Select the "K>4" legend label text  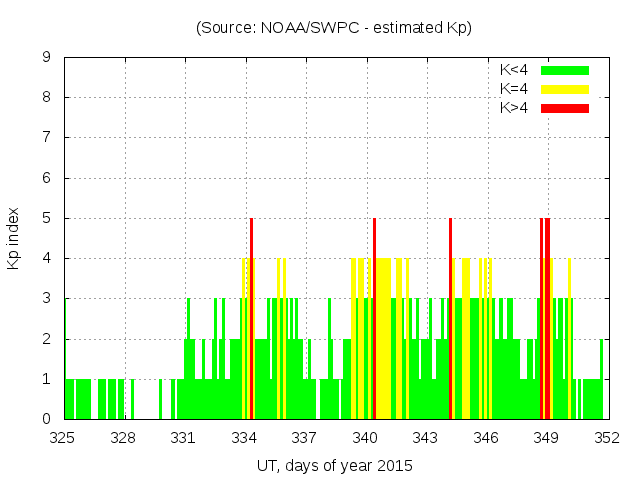pyautogui.click(x=514, y=108)
